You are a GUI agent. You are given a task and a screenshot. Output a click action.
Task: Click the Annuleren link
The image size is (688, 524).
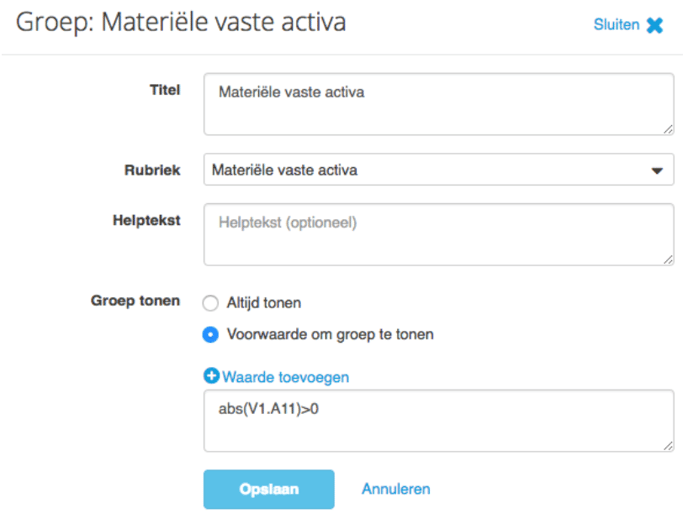[x=396, y=489]
